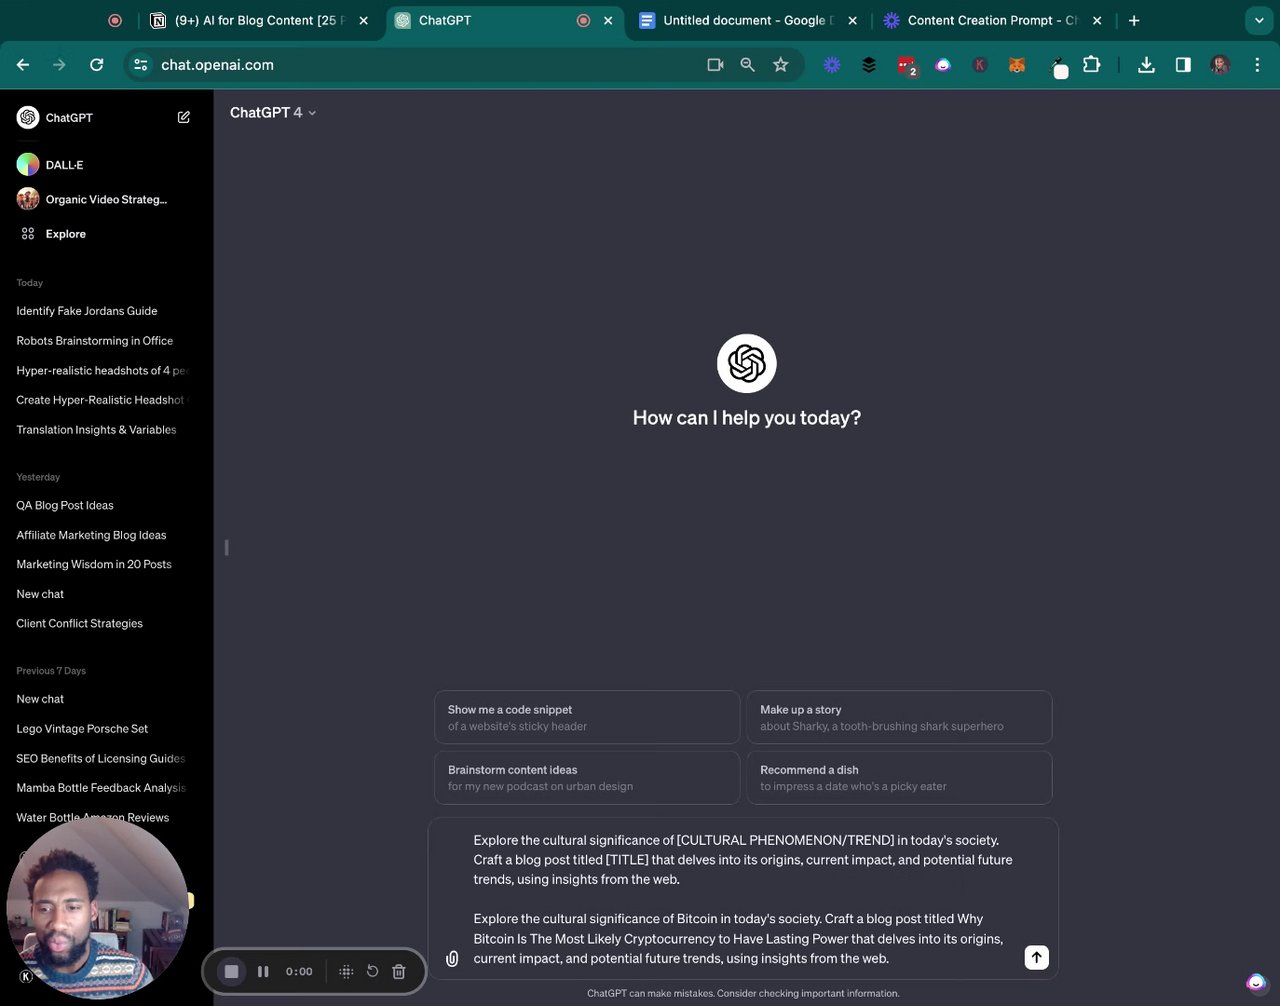Viewport: 1280px width, 1006px height.
Task: Choose the Brainstorm content ideas suggestion
Action: (x=587, y=777)
